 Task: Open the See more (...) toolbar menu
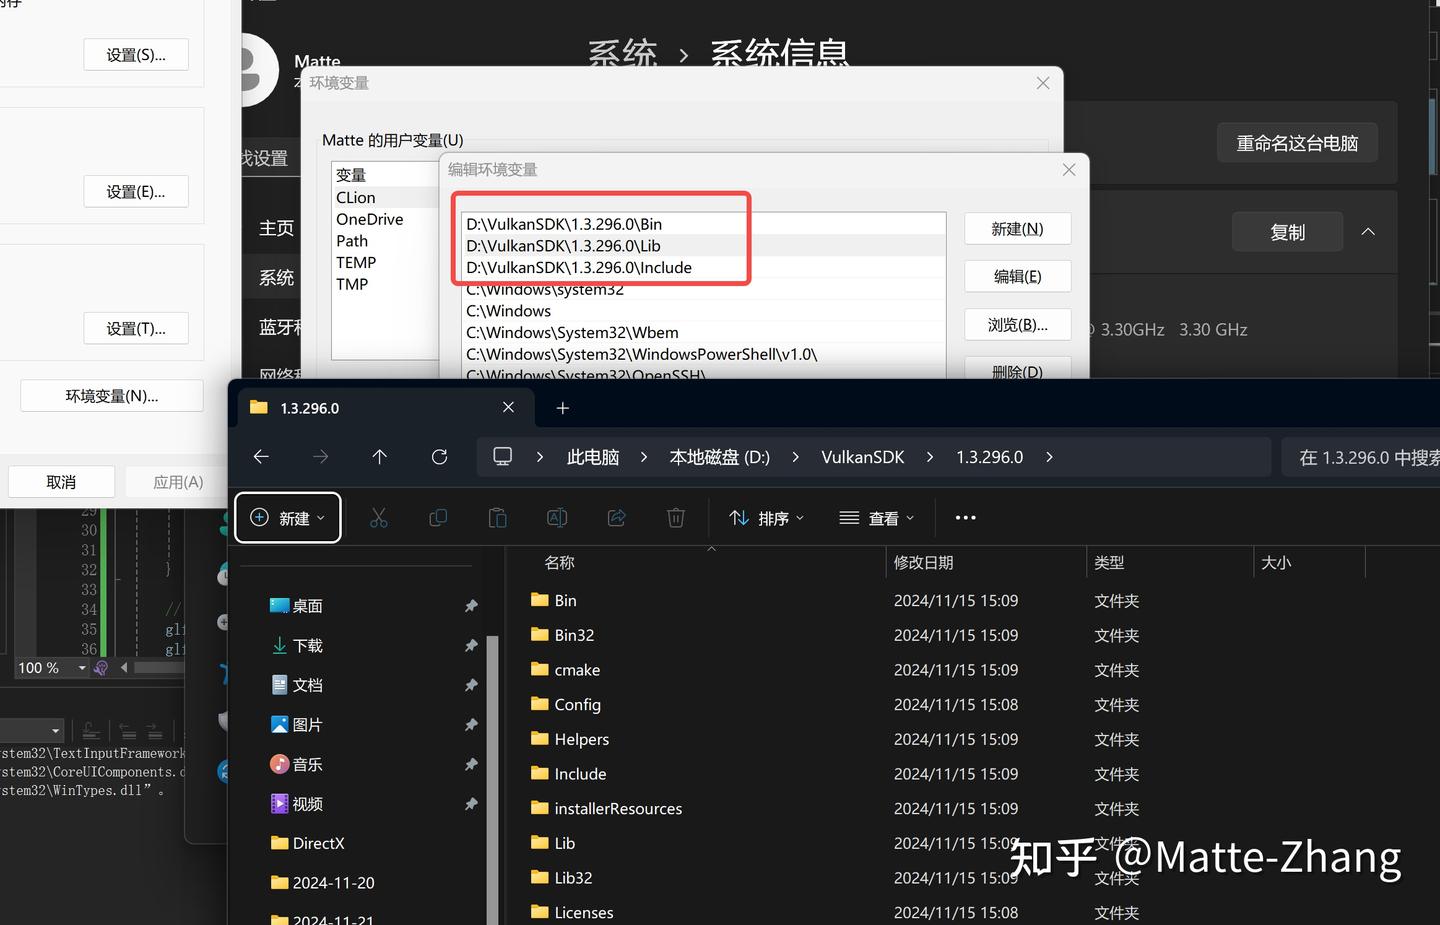click(x=964, y=518)
